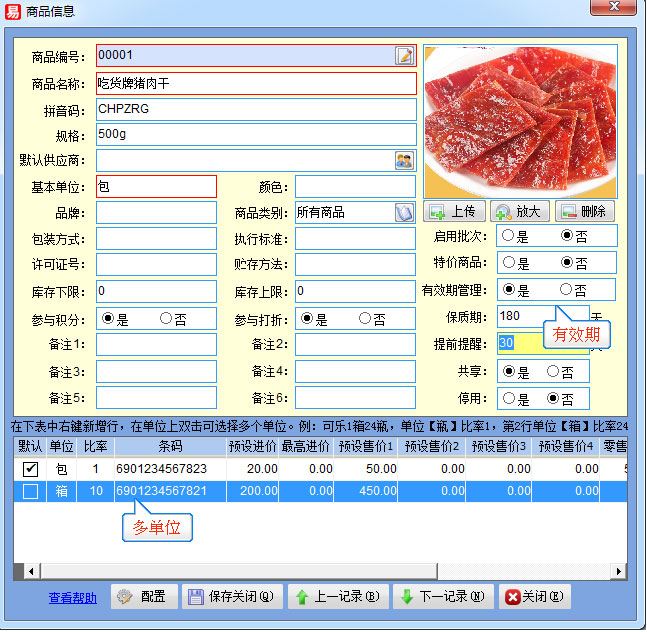
Task: Click the 条码 column header
Action: coord(169,446)
